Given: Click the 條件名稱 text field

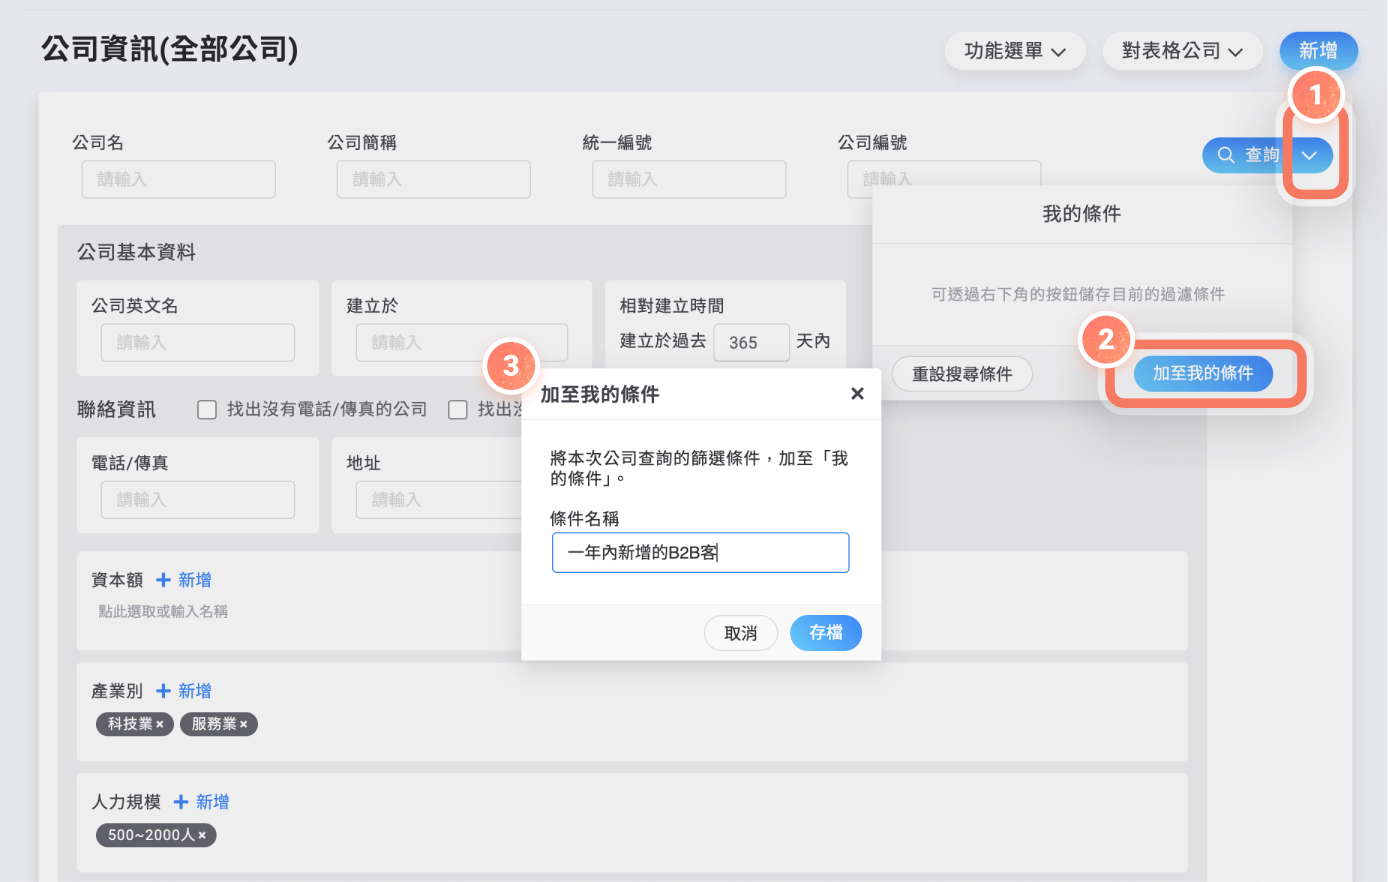Looking at the screenshot, I should [x=701, y=553].
